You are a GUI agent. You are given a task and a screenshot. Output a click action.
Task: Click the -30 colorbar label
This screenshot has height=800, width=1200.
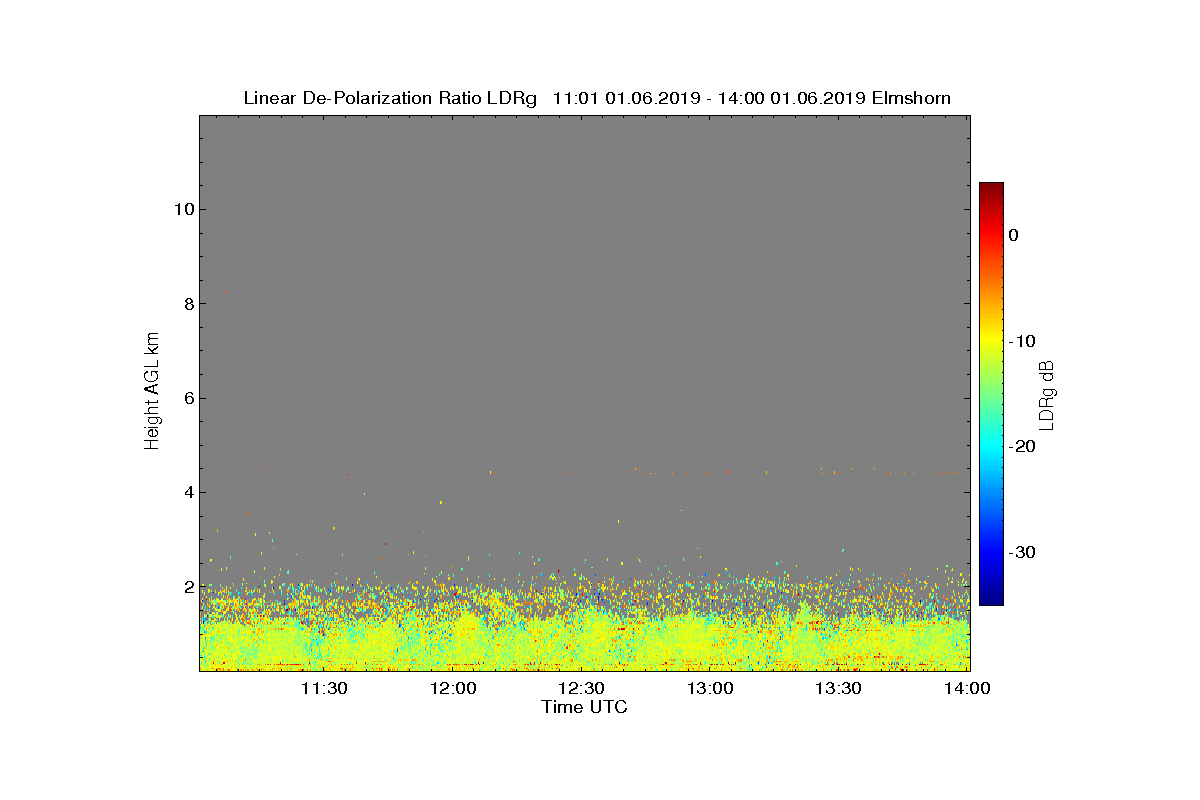click(1021, 552)
